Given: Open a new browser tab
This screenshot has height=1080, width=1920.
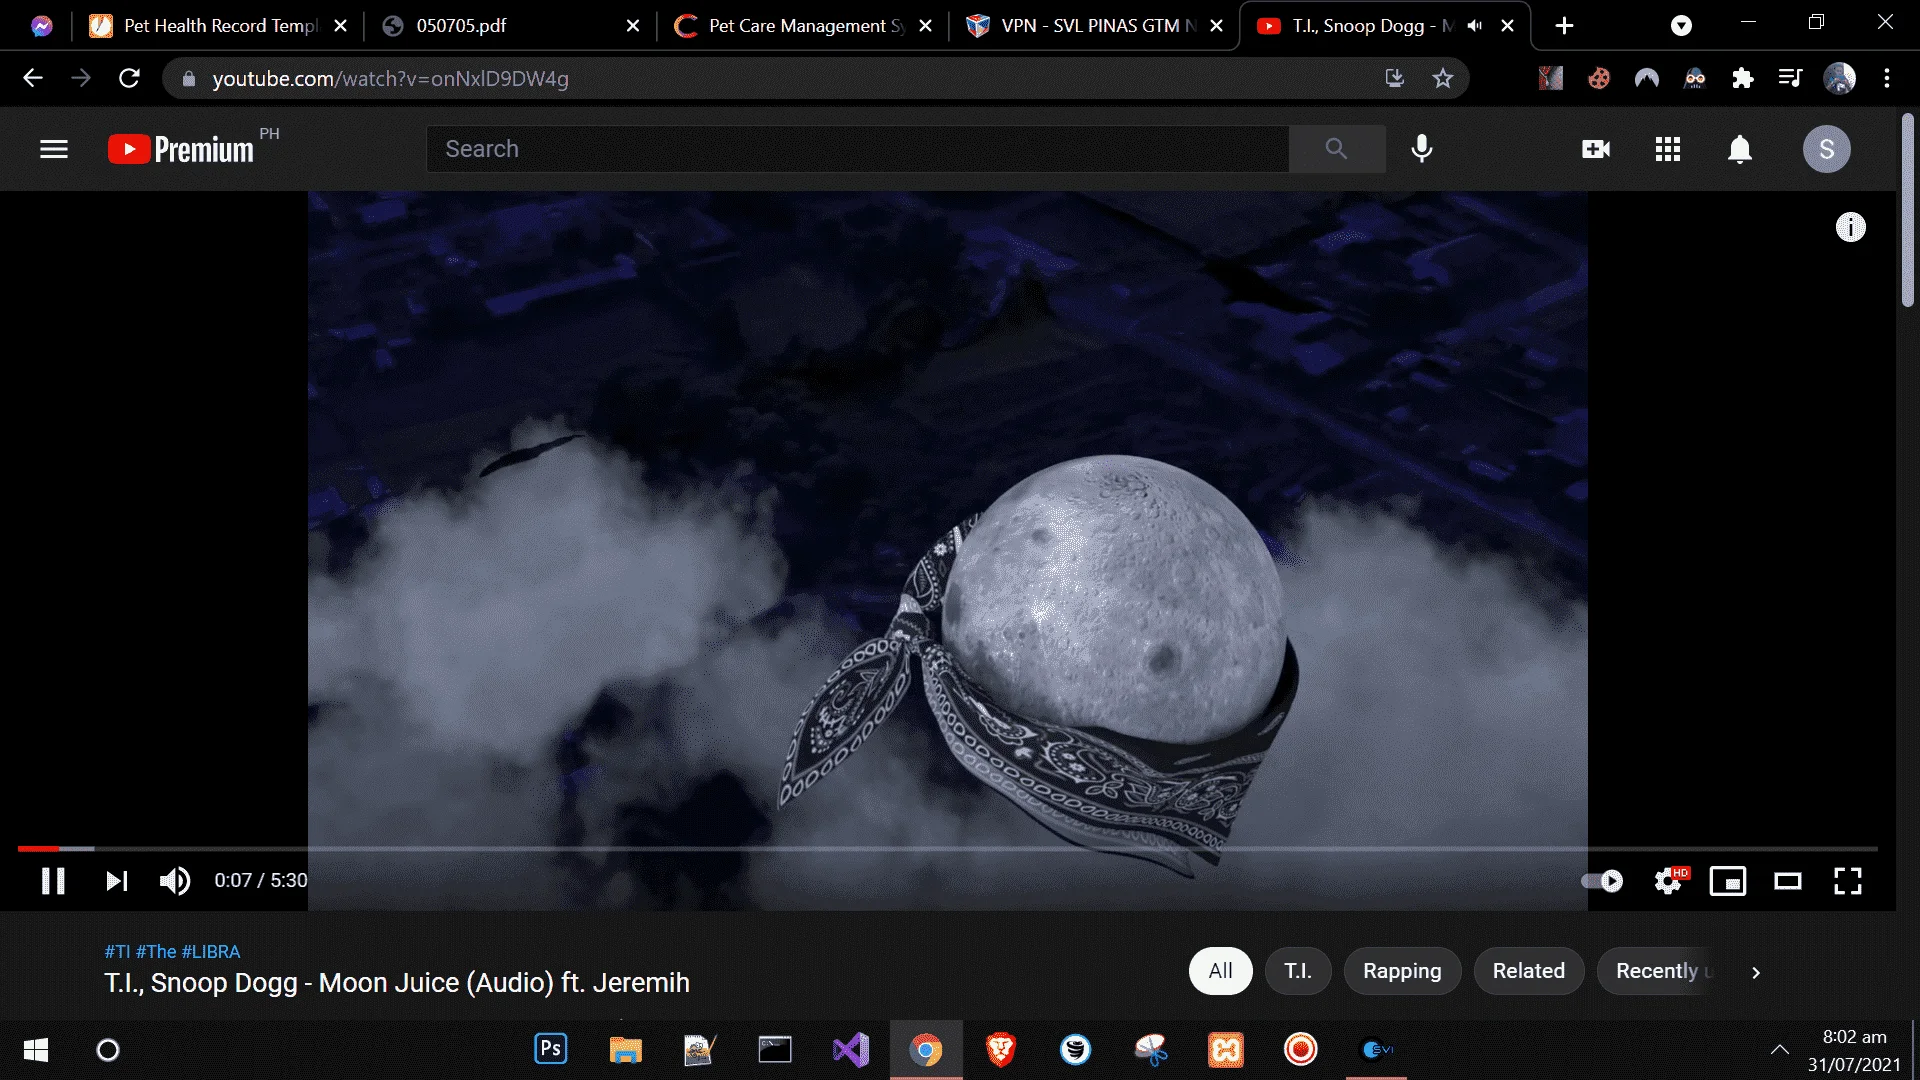Looking at the screenshot, I should pyautogui.click(x=1565, y=26).
